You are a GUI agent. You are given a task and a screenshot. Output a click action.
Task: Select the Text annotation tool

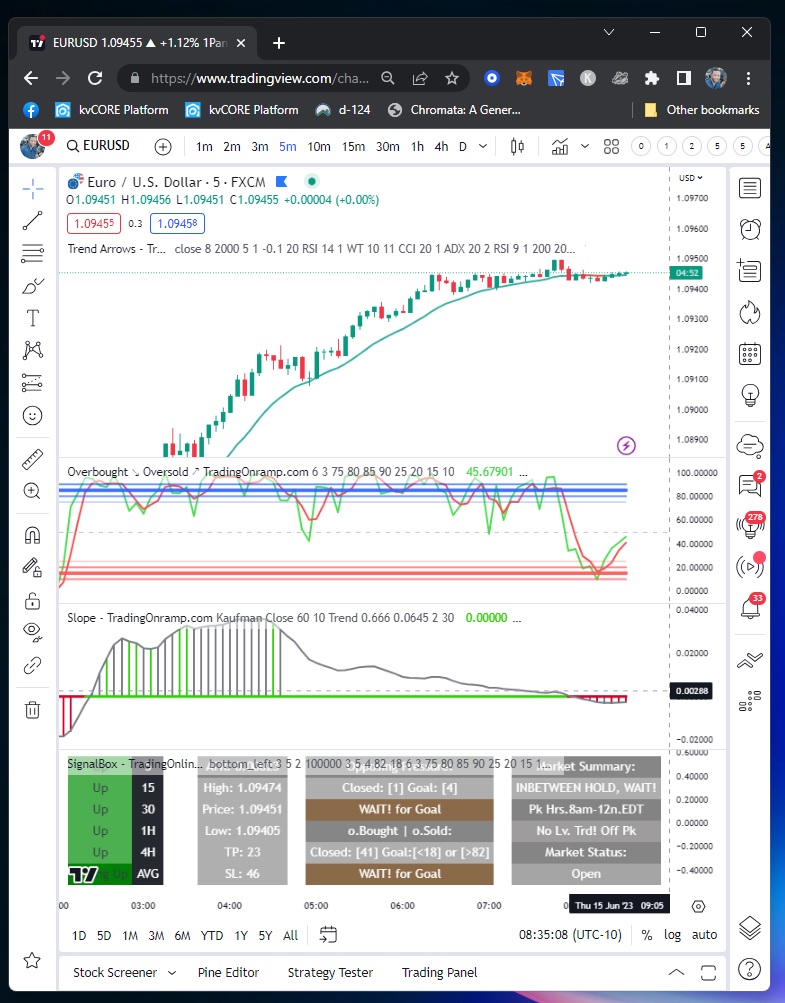point(32,318)
